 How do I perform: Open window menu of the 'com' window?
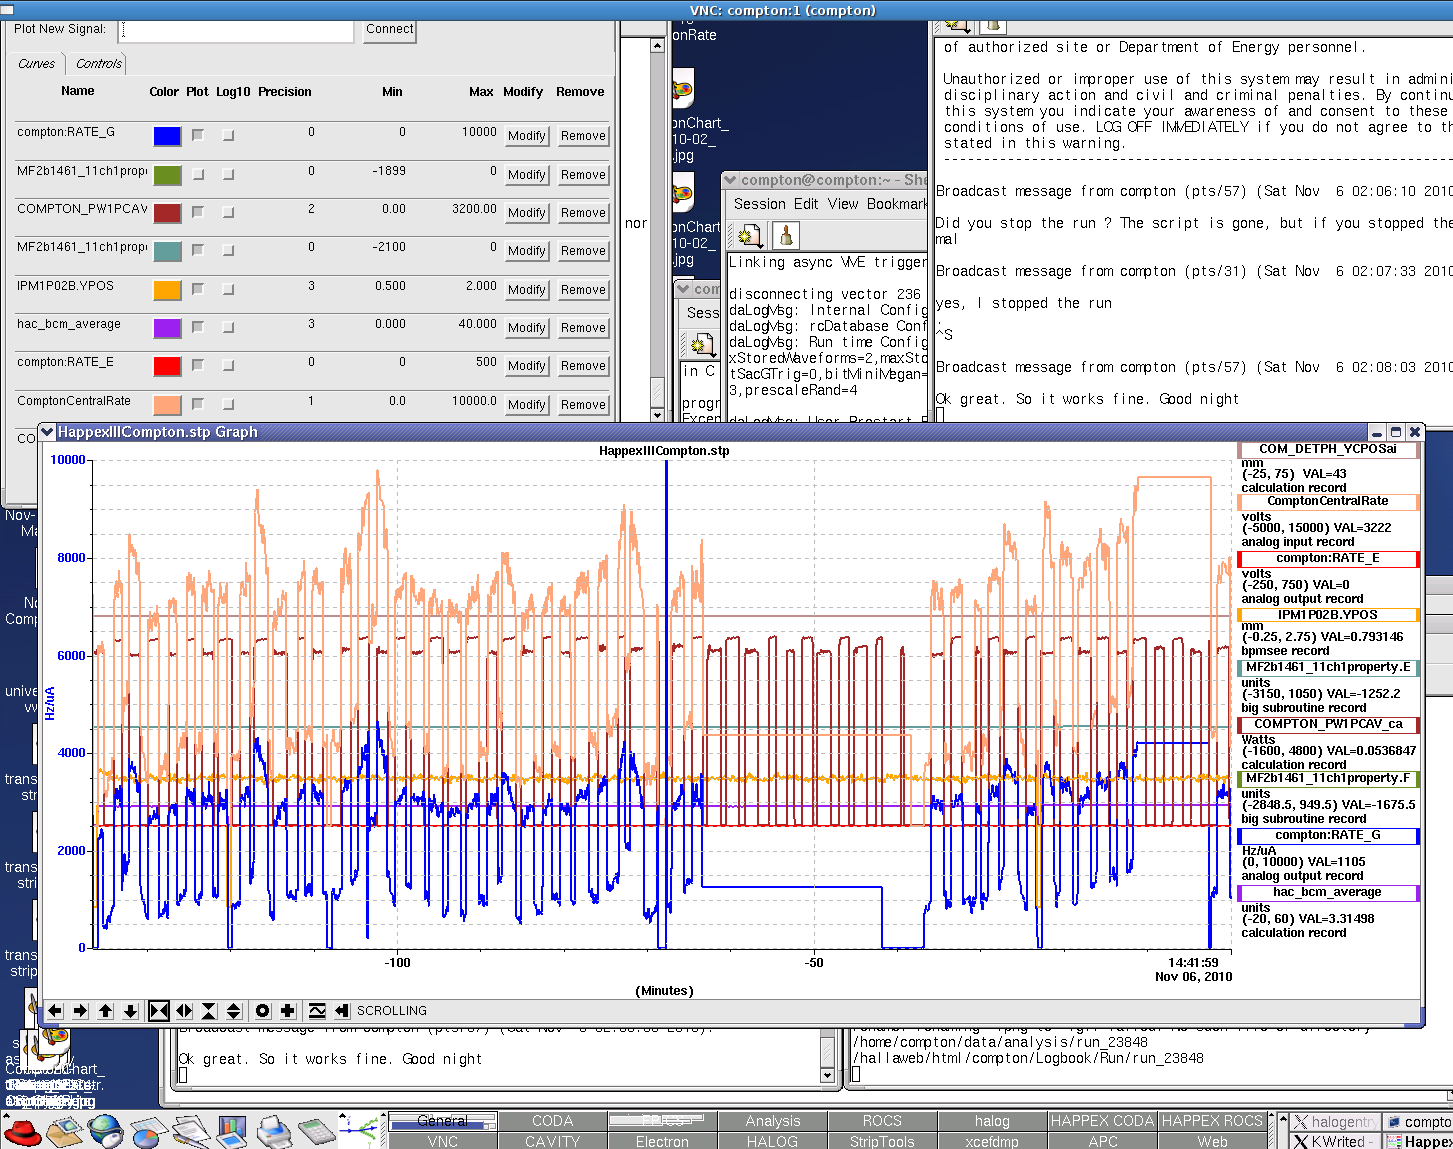684,289
